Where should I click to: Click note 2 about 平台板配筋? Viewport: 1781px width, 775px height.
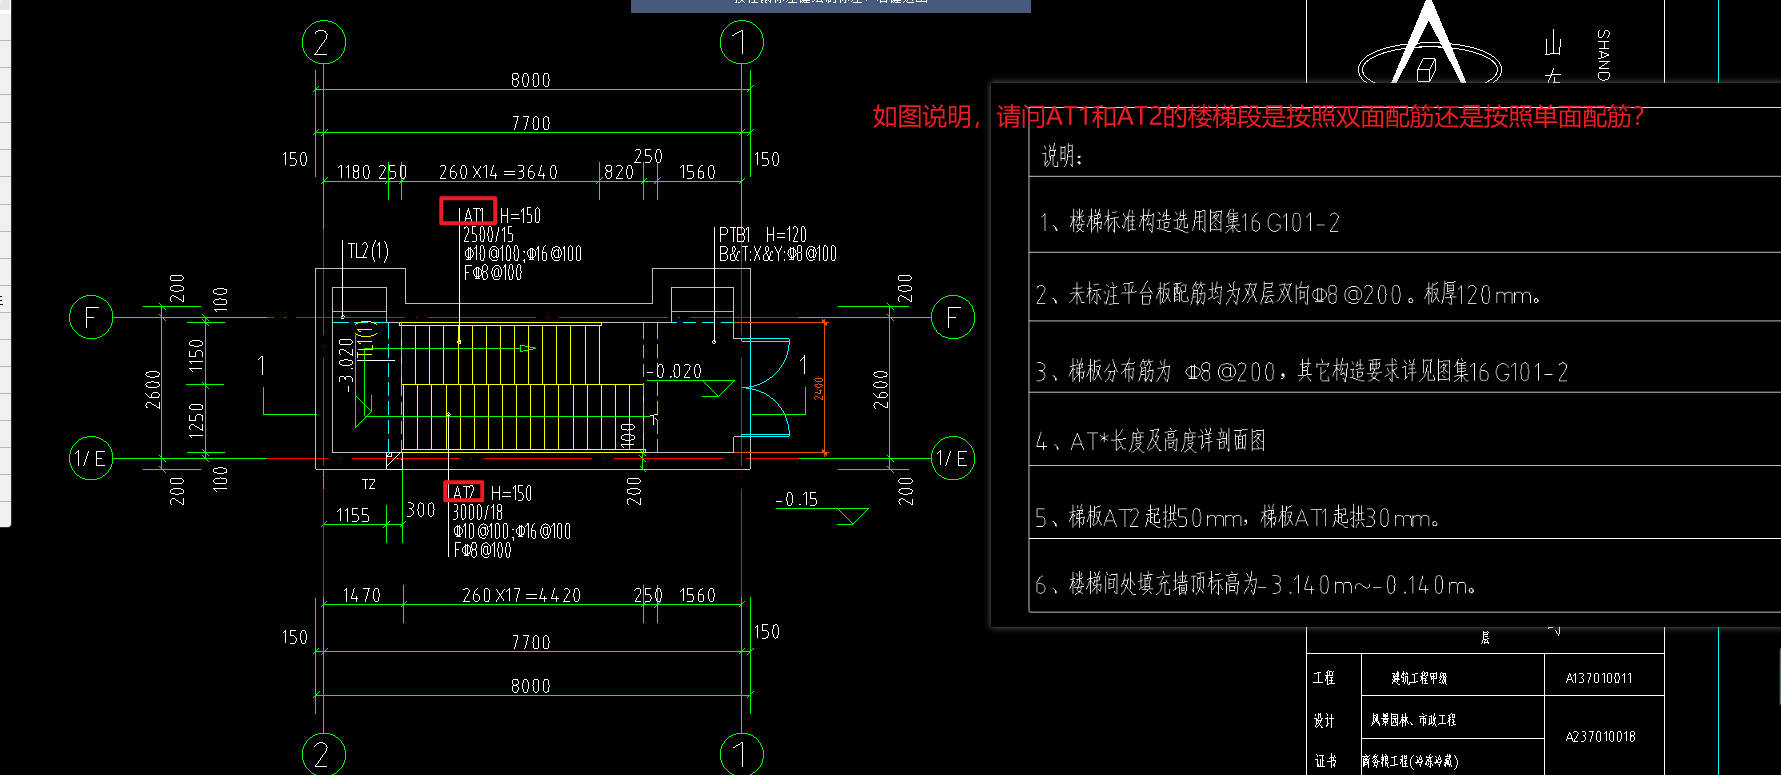pyautogui.click(x=1289, y=294)
